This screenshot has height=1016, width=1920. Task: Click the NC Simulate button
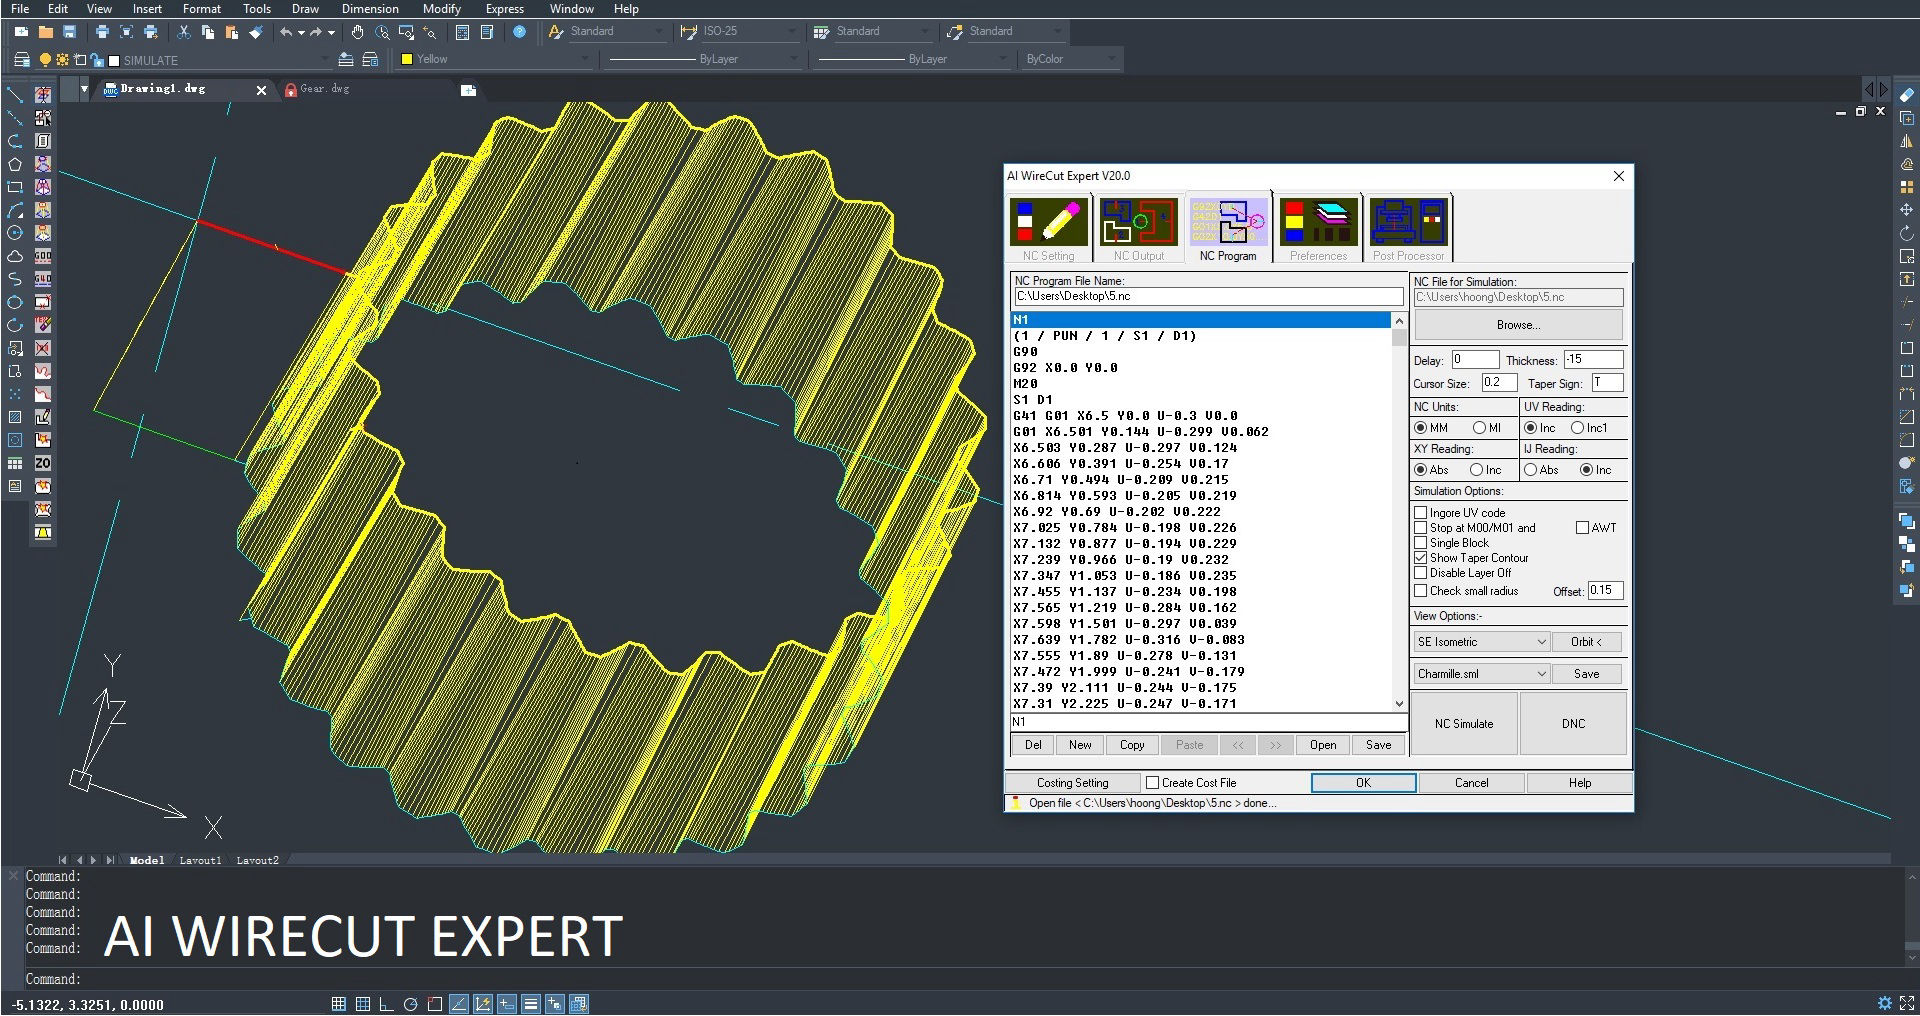pos(1463,724)
